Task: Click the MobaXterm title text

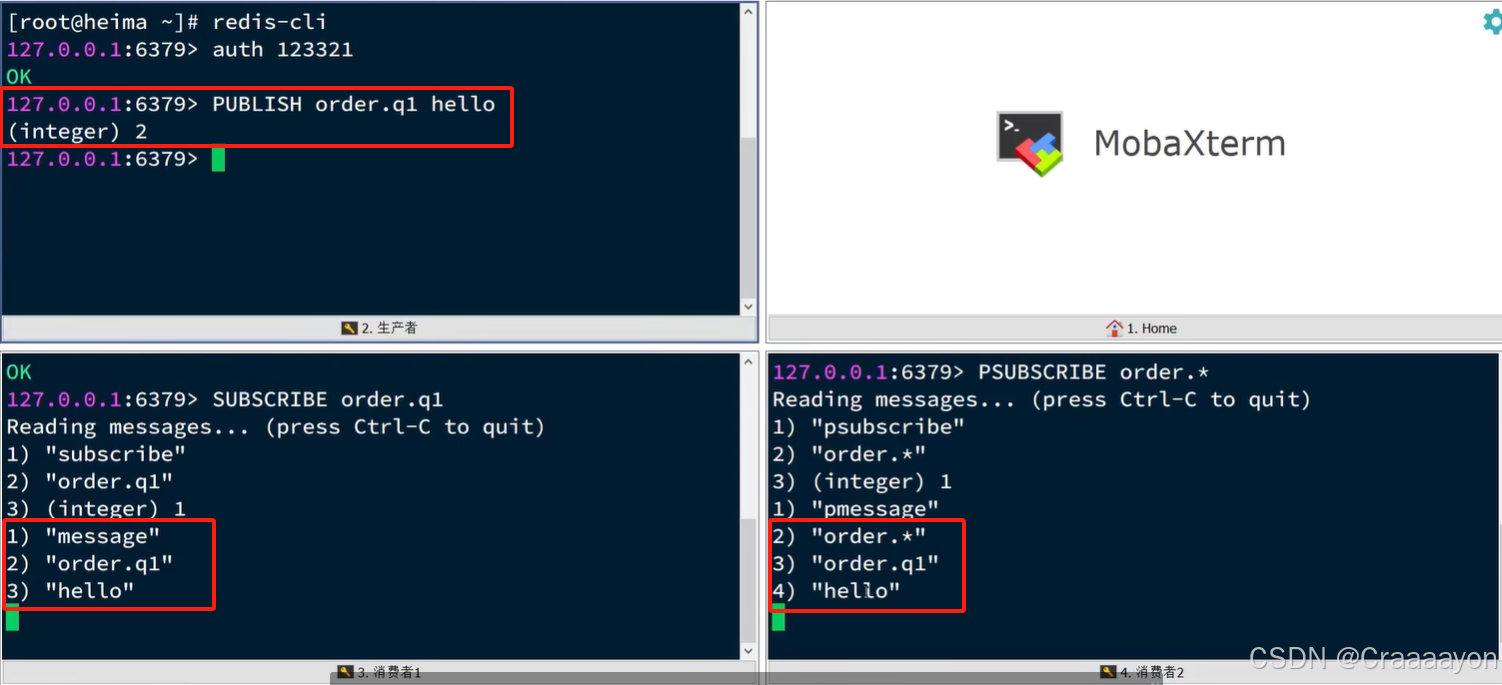Action: (1189, 143)
